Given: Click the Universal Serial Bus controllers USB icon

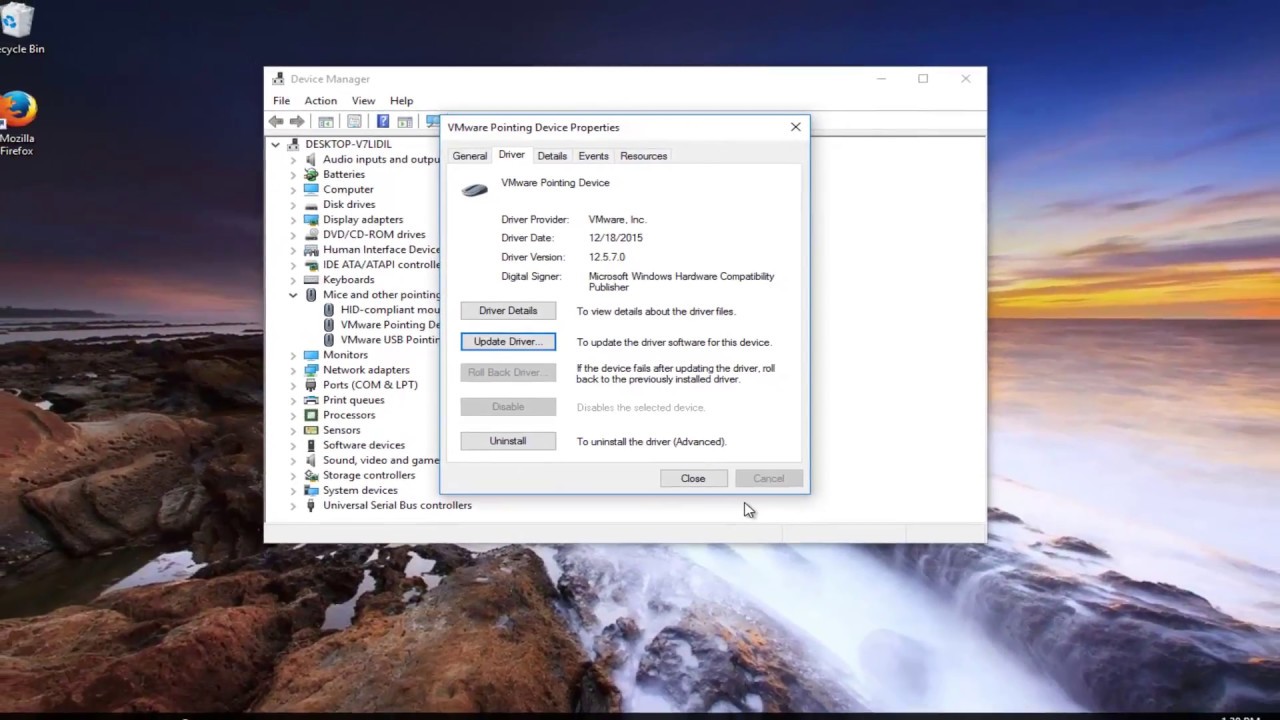Looking at the screenshot, I should tap(311, 505).
